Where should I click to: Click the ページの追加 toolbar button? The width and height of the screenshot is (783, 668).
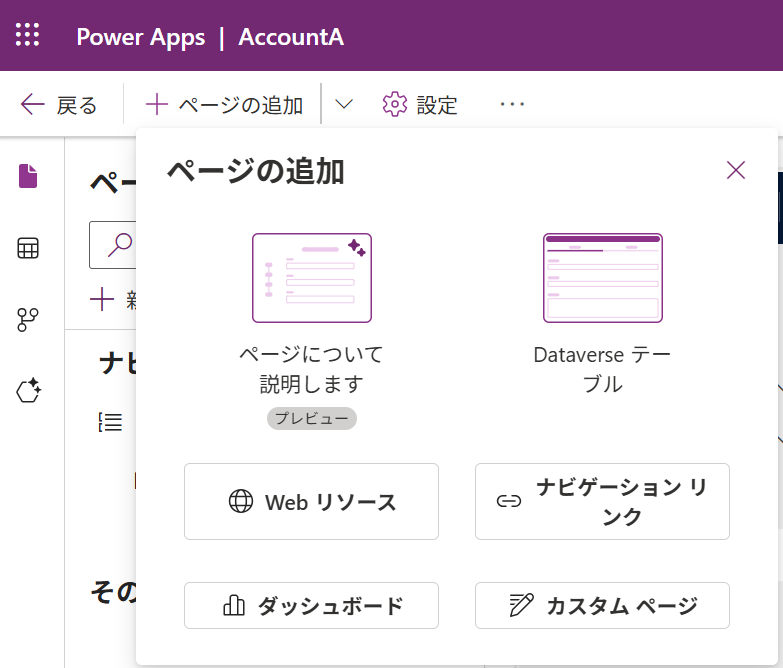pyautogui.click(x=224, y=105)
